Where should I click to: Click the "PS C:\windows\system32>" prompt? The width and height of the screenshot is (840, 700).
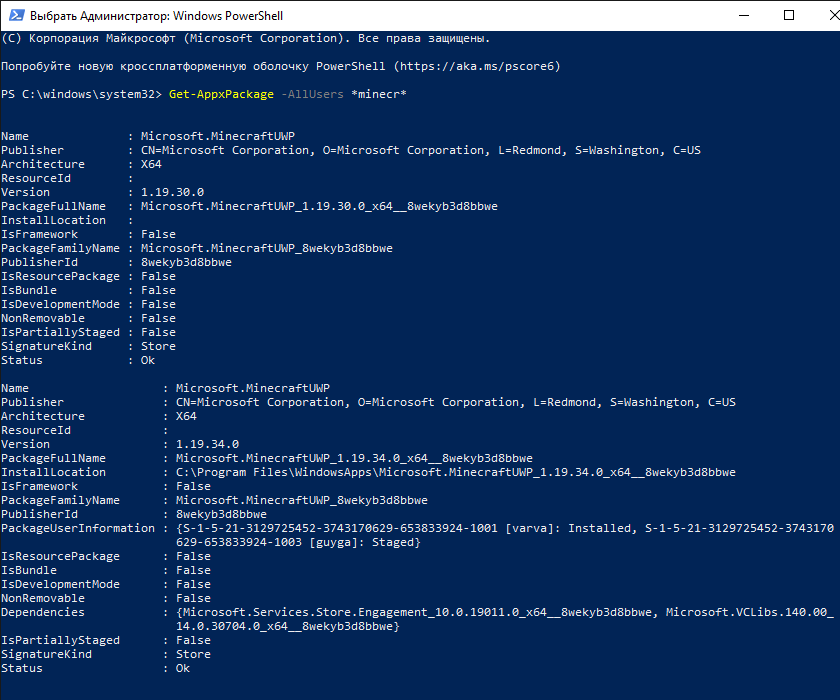[x=81, y=94]
